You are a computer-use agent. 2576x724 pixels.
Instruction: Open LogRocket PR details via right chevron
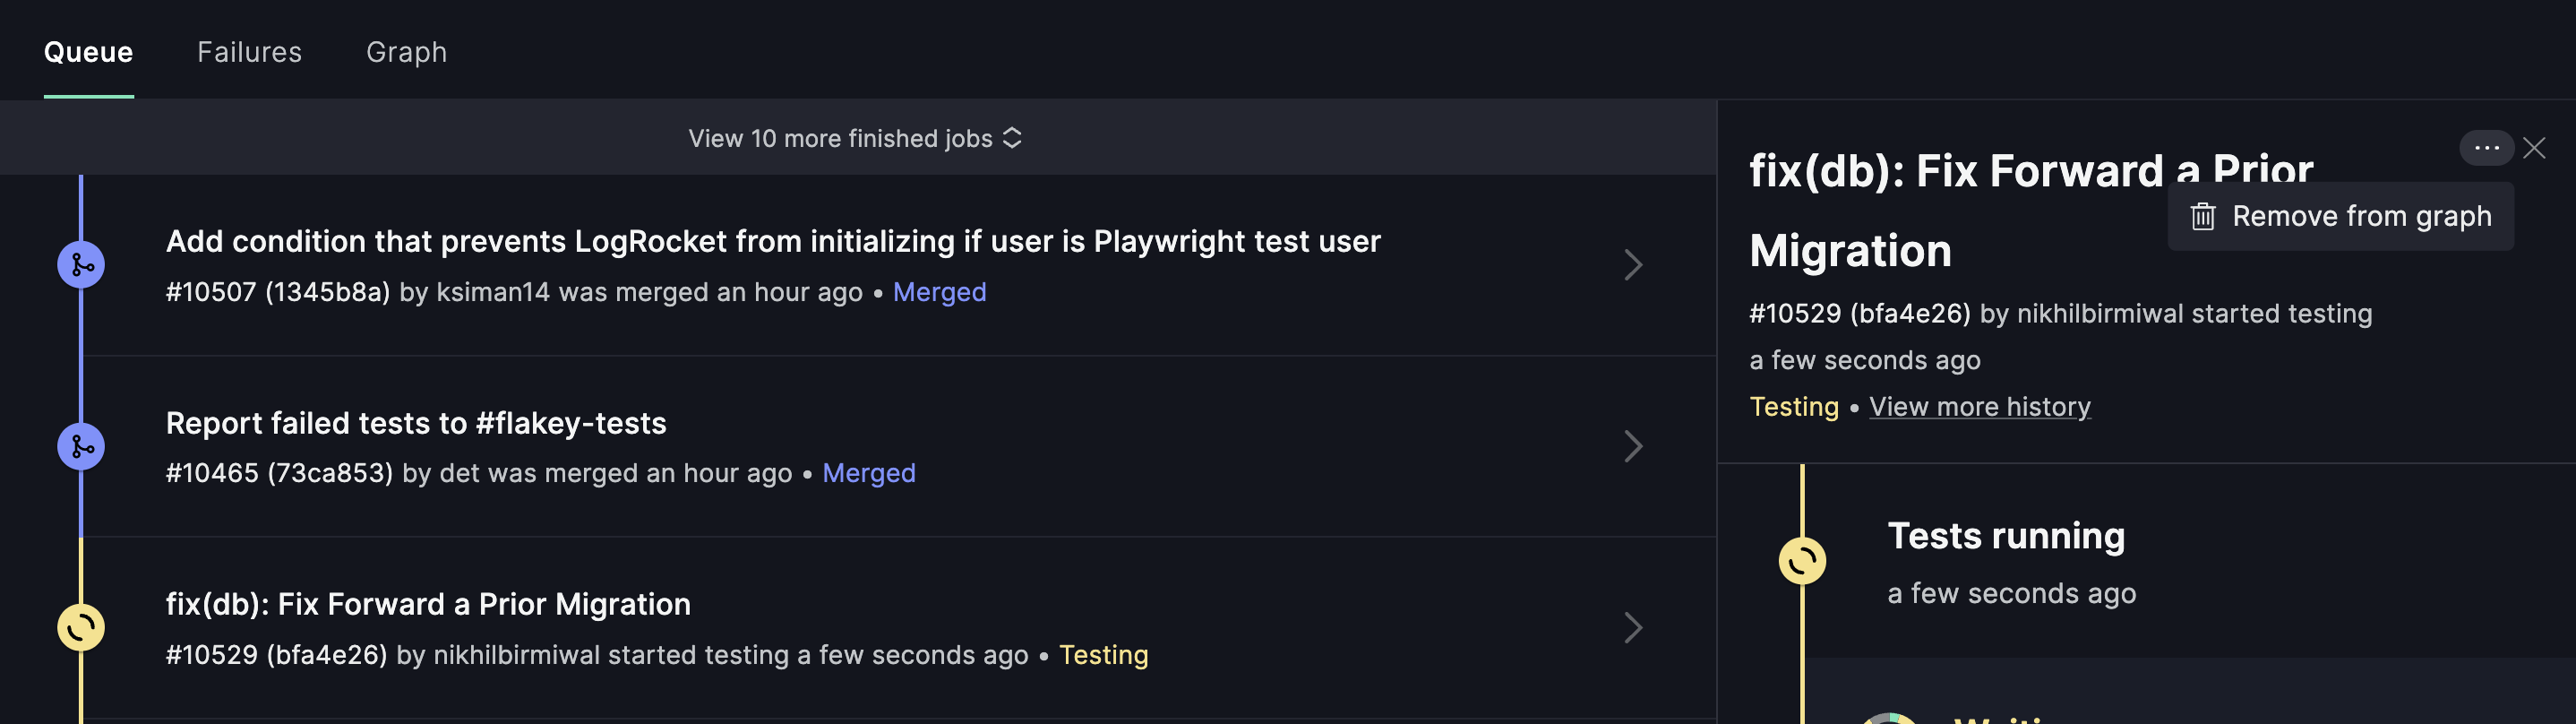click(x=1632, y=265)
